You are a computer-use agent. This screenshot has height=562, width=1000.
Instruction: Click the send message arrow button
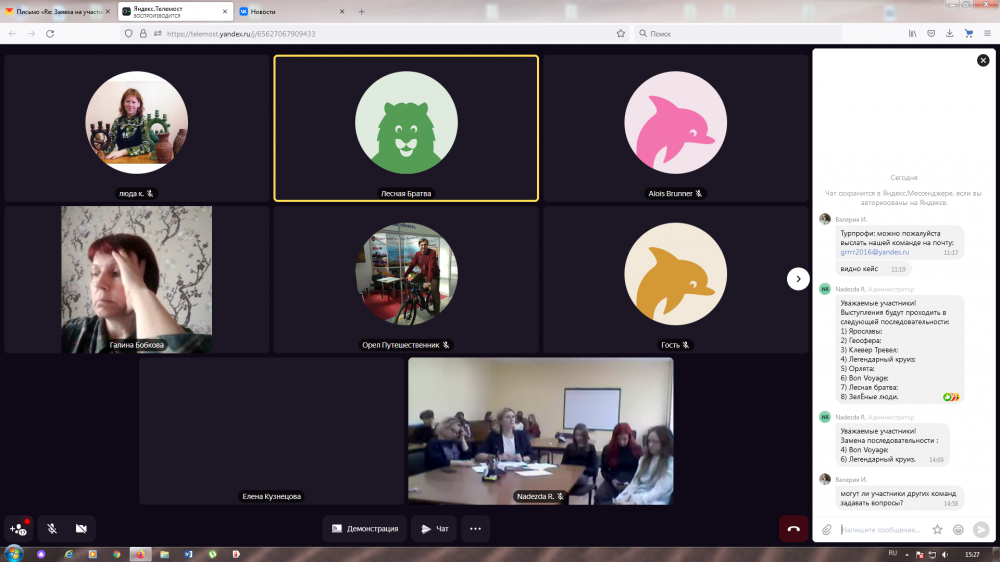tap(981, 529)
